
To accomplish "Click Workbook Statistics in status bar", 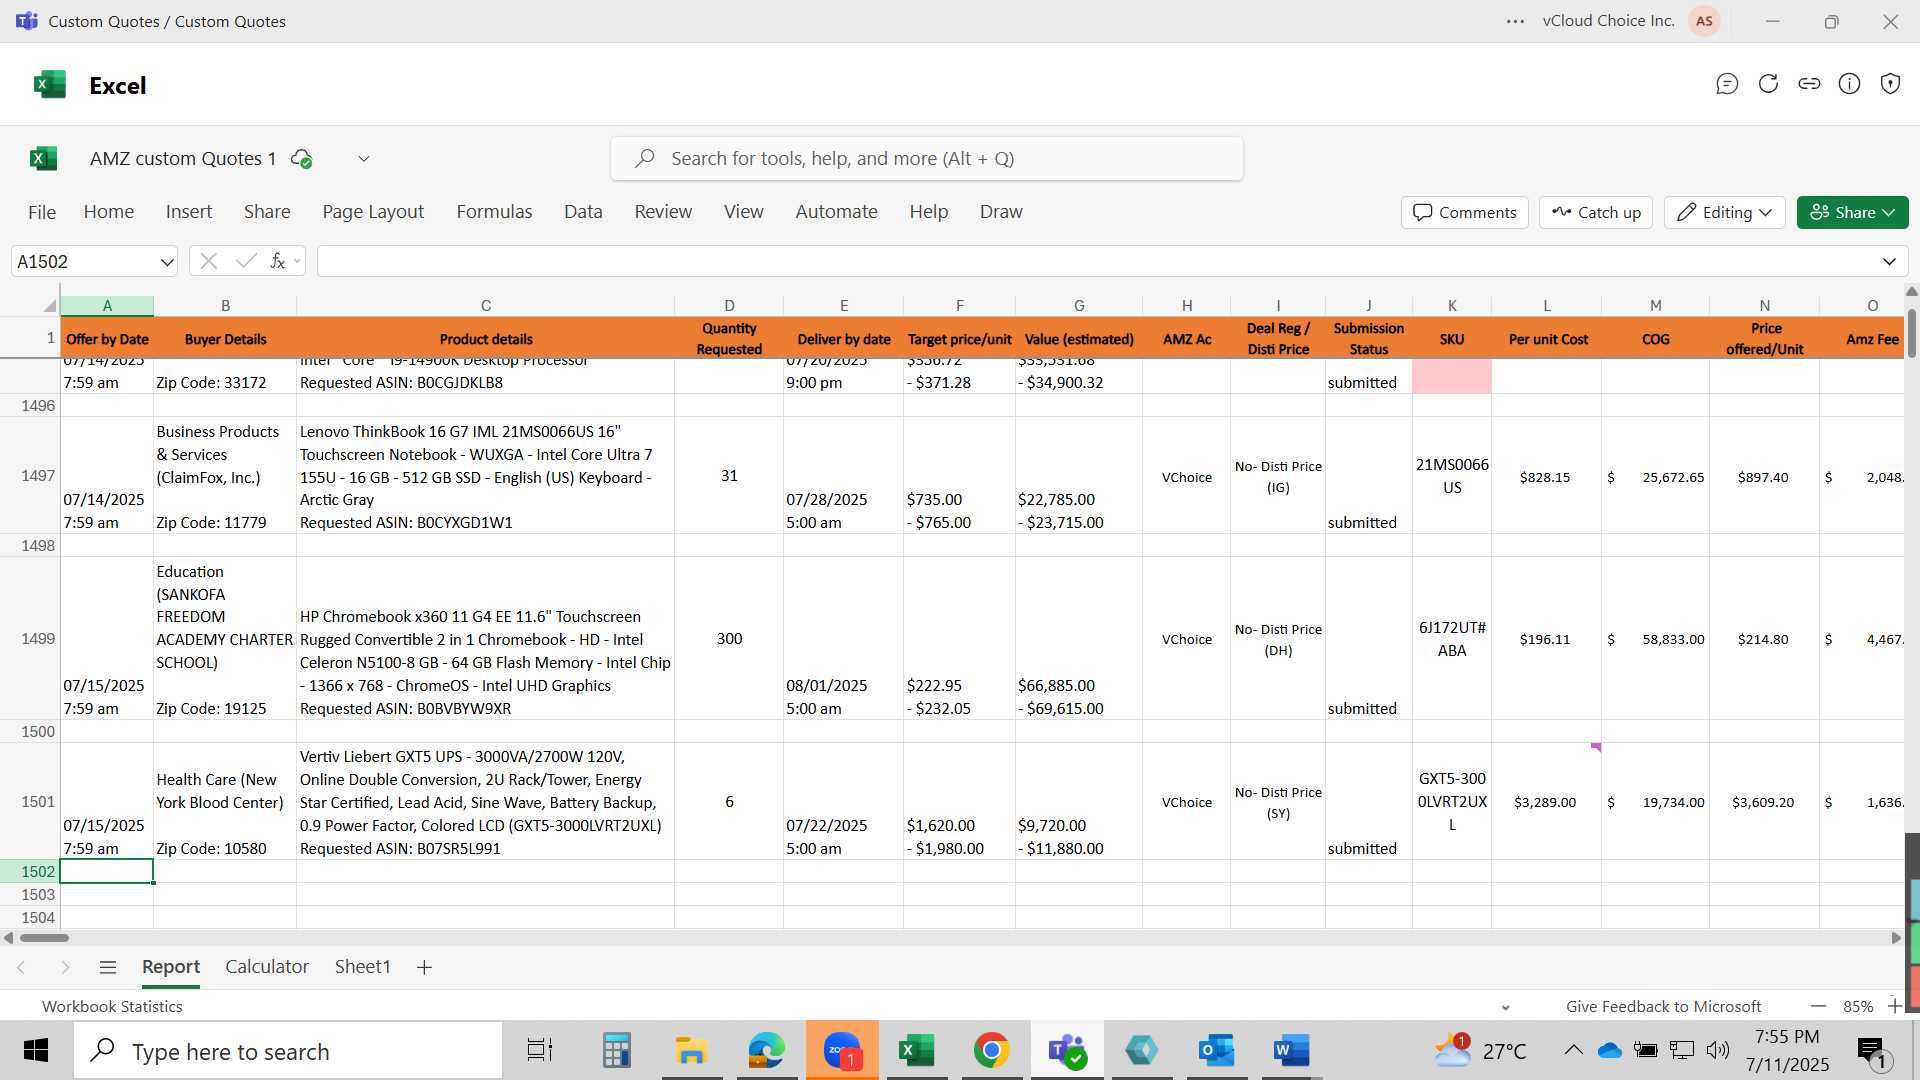I will pyautogui.click(x=112, y=1006).
